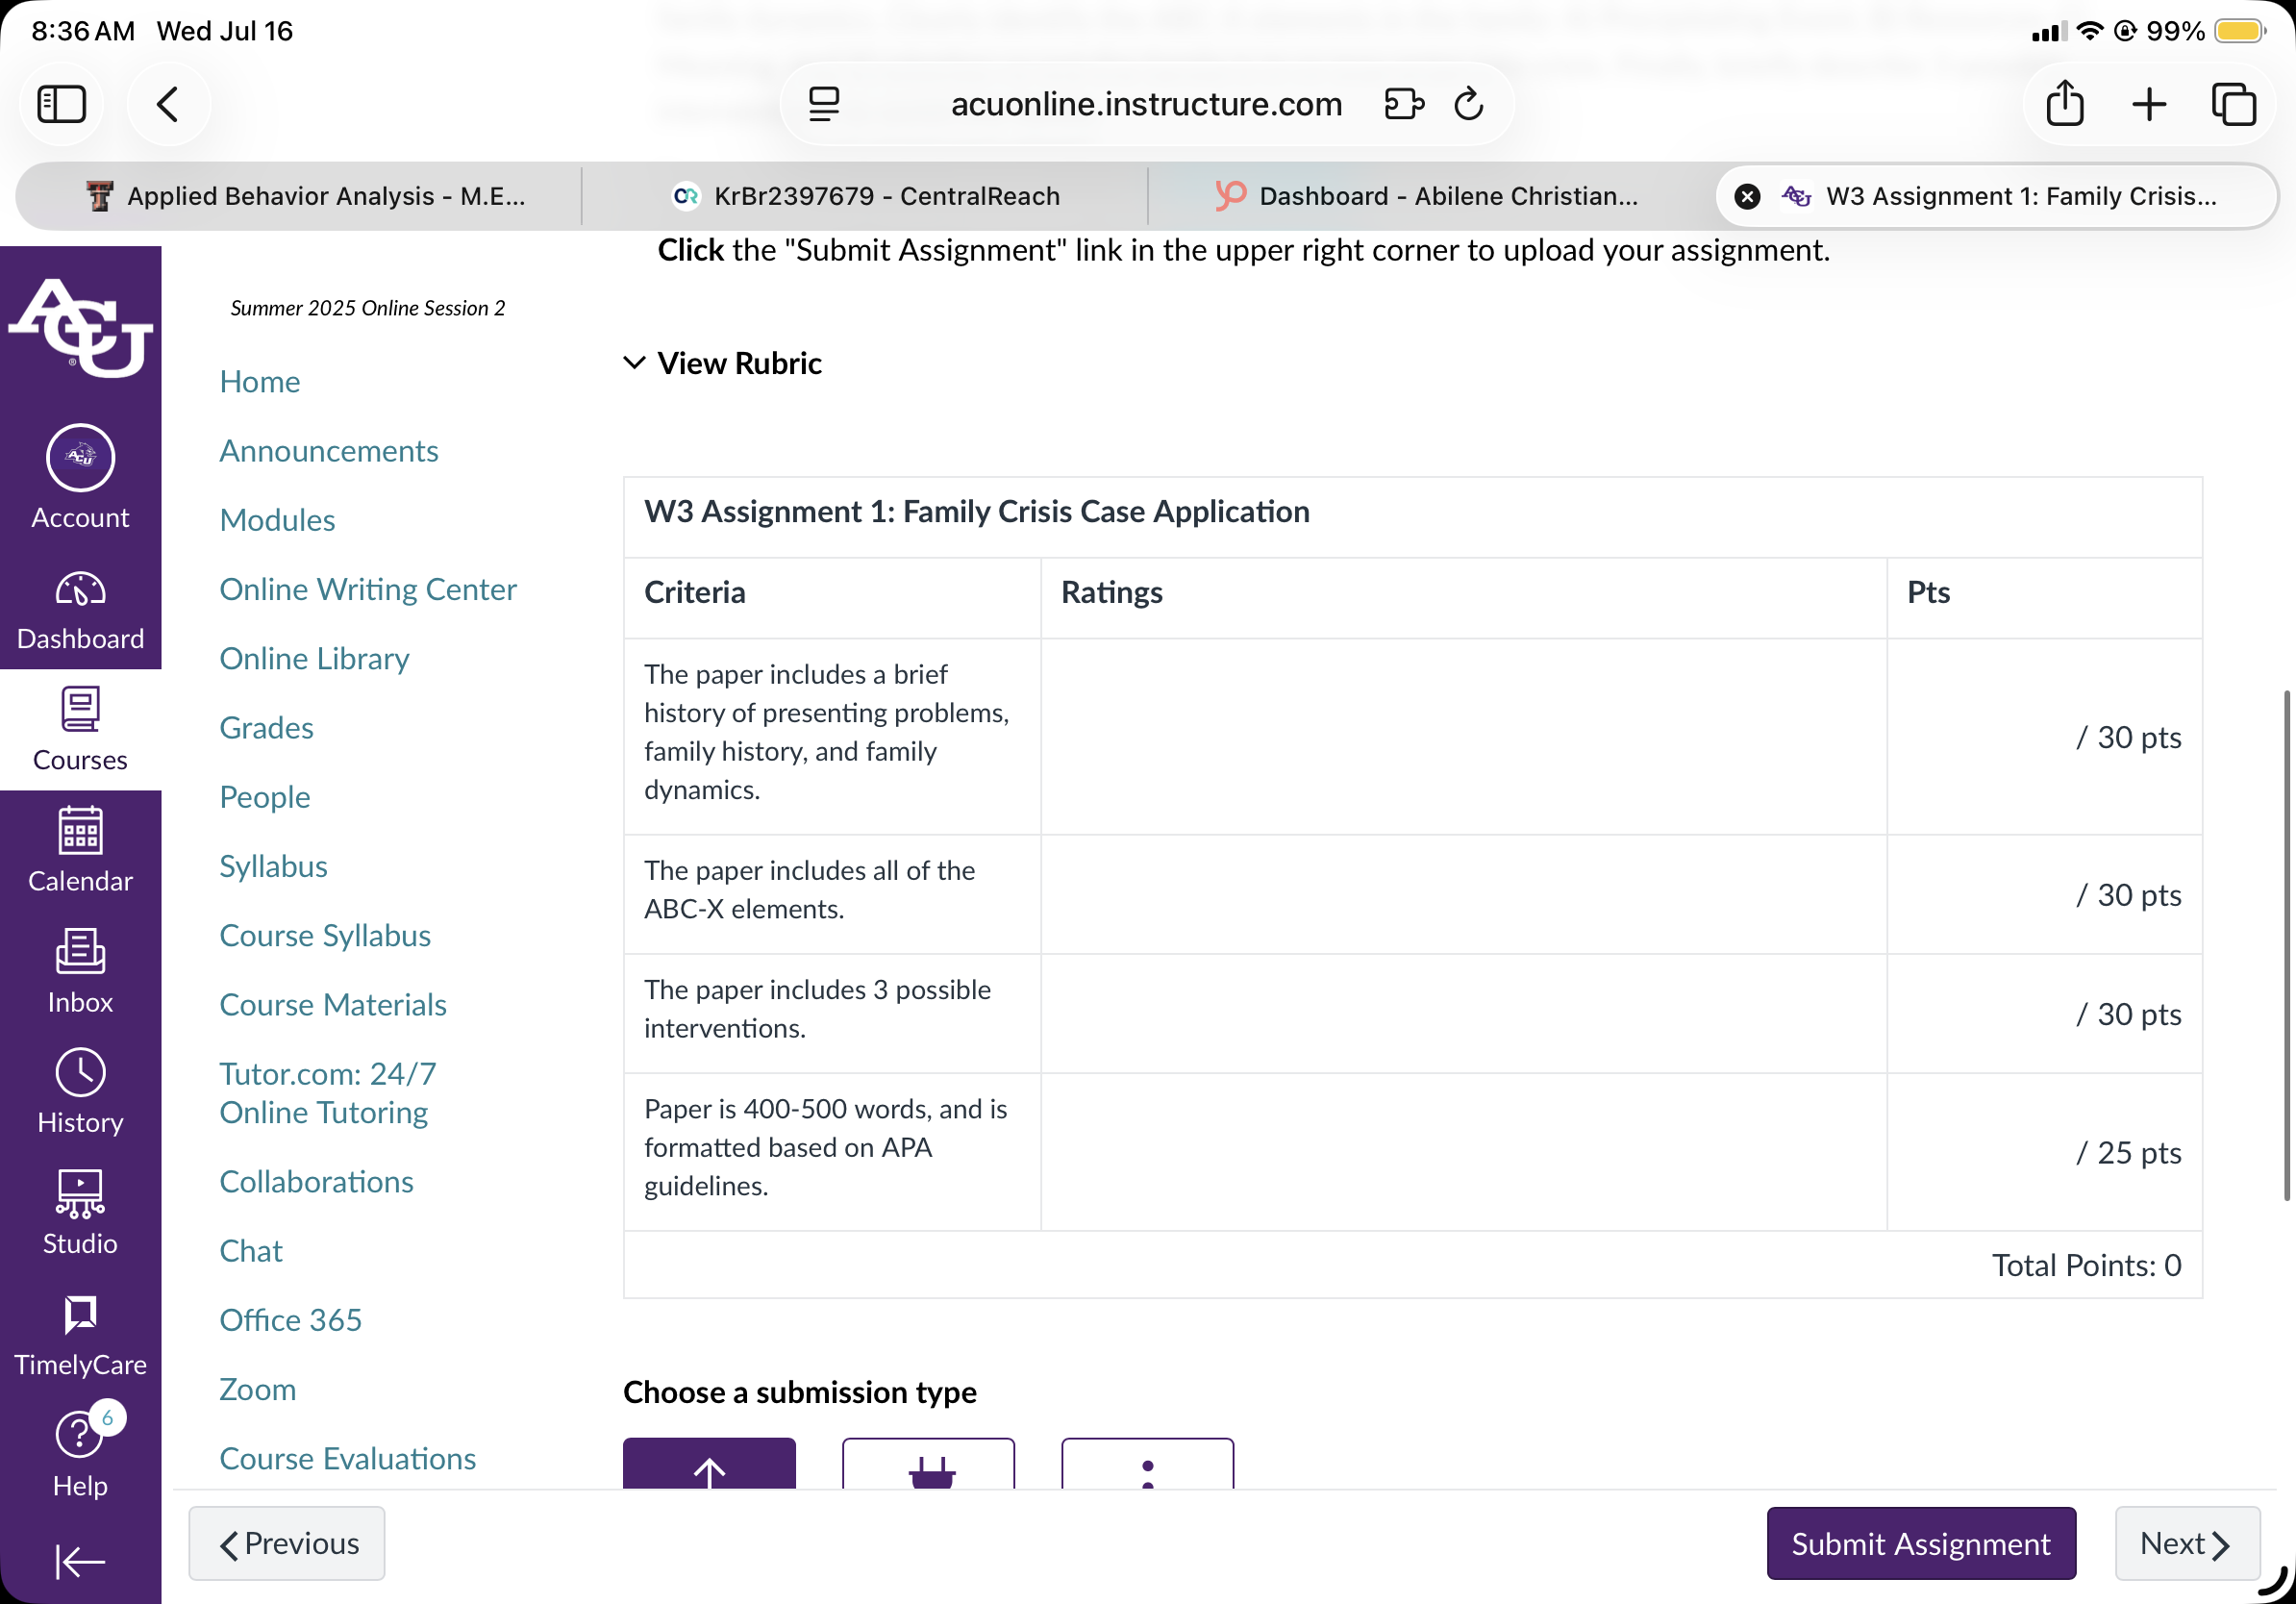The image size is (2296, 1604).
Task: Reload the page in Safari
Action: point(1468,104)
